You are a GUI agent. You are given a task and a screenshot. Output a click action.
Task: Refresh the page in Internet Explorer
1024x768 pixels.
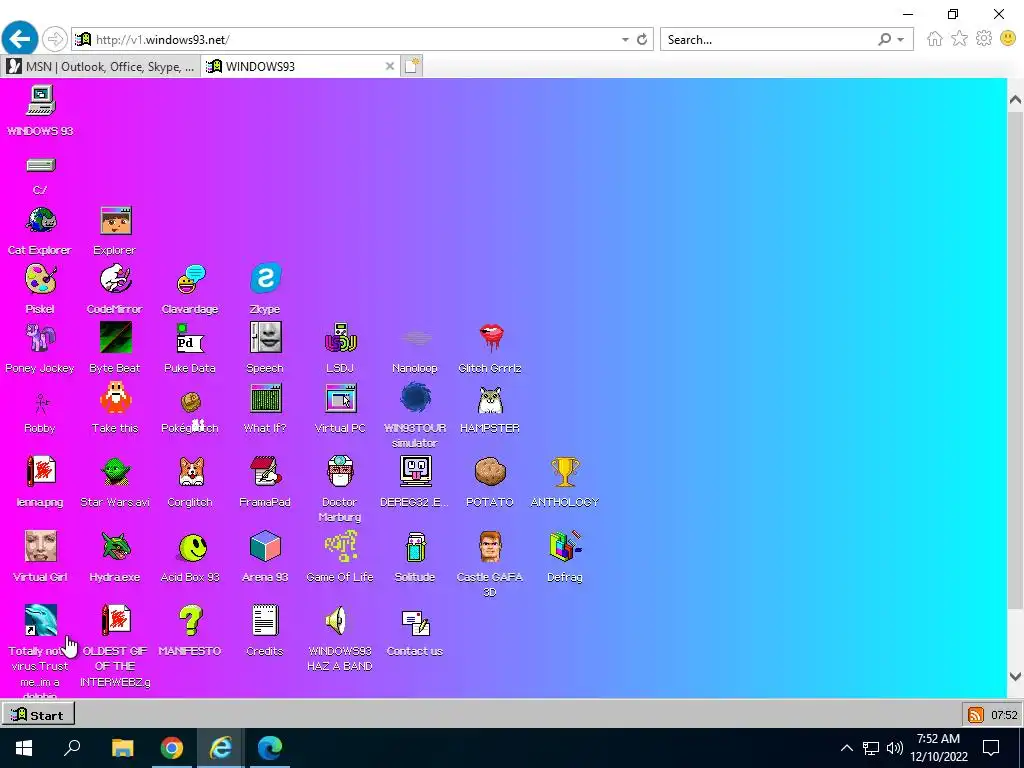click(x=642, y=39)
